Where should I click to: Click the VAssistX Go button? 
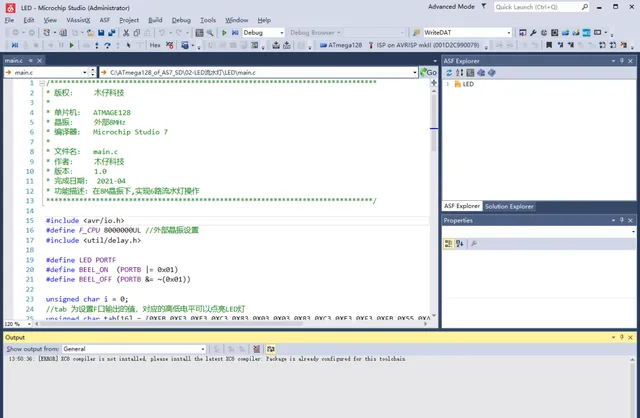(429, 72)
